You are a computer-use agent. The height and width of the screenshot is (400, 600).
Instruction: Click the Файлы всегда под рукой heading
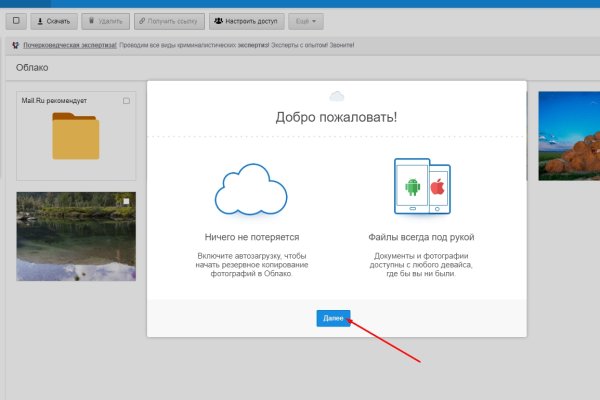(420, 237)
